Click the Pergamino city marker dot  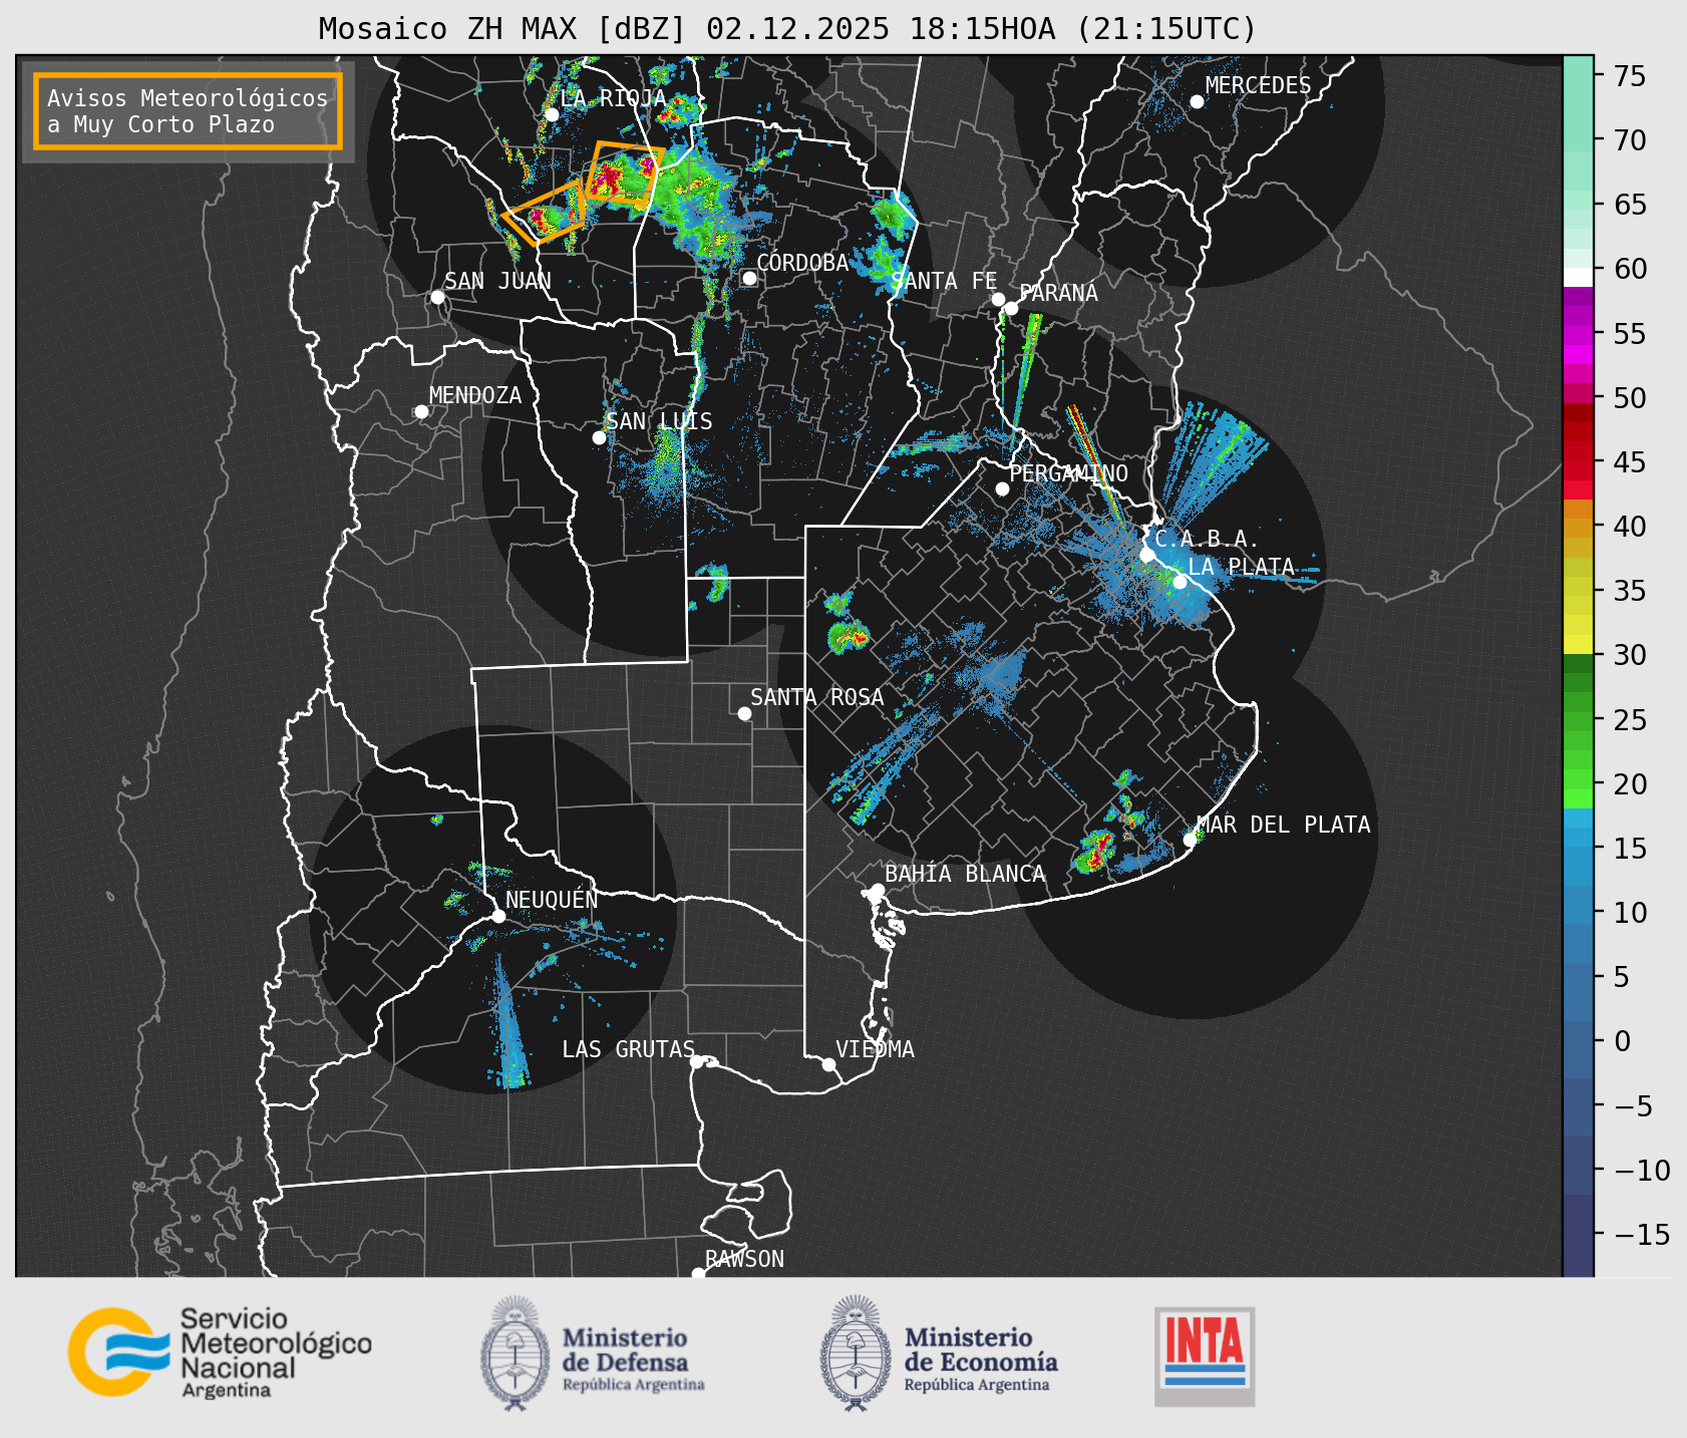tap(1002, 489)
